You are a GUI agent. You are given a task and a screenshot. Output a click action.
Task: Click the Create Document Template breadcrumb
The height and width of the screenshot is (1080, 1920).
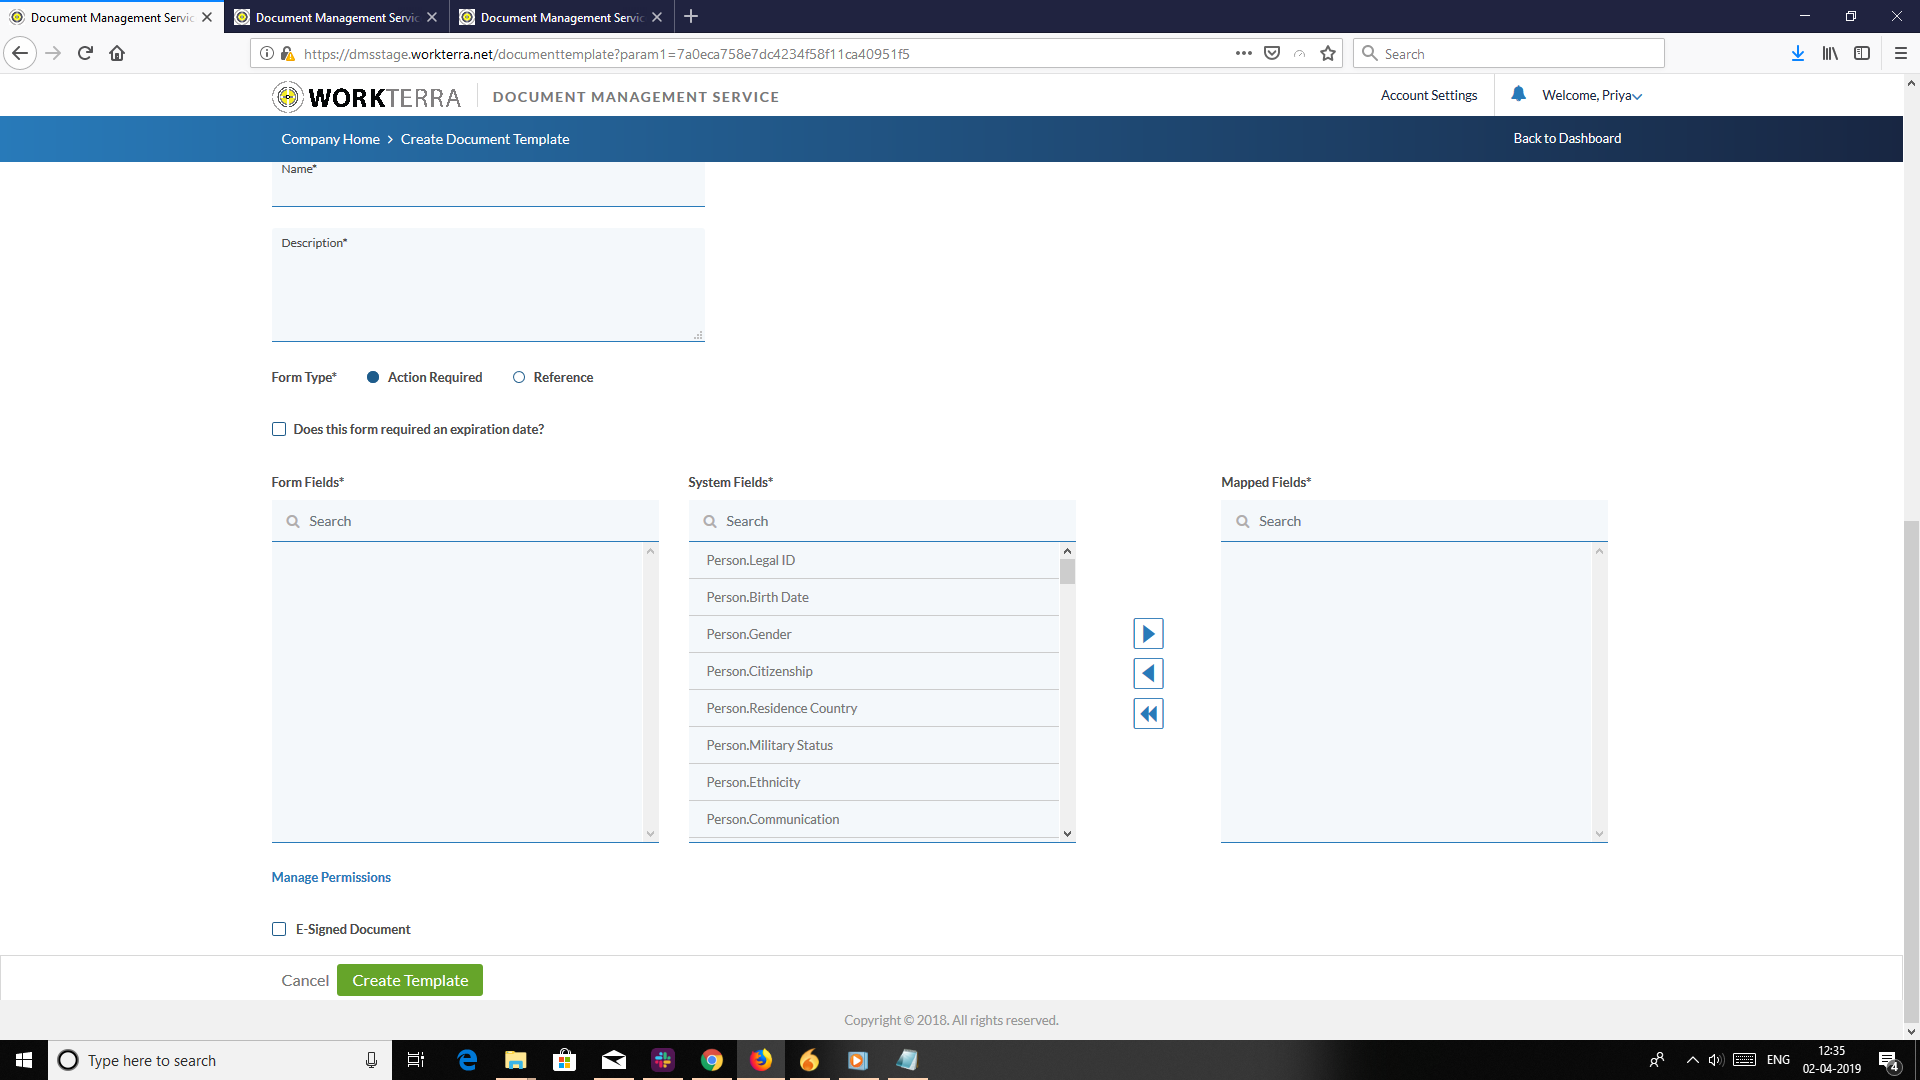point(485,139)
